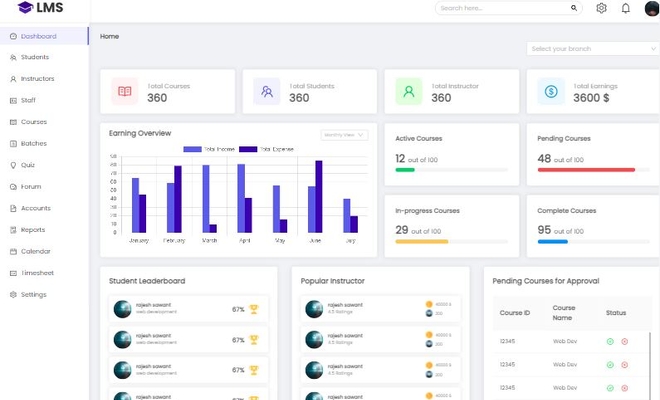The height and width of the screenshot is (400, 660).
Task: Approve the first pending course with green check
Action: click(610, 342)
